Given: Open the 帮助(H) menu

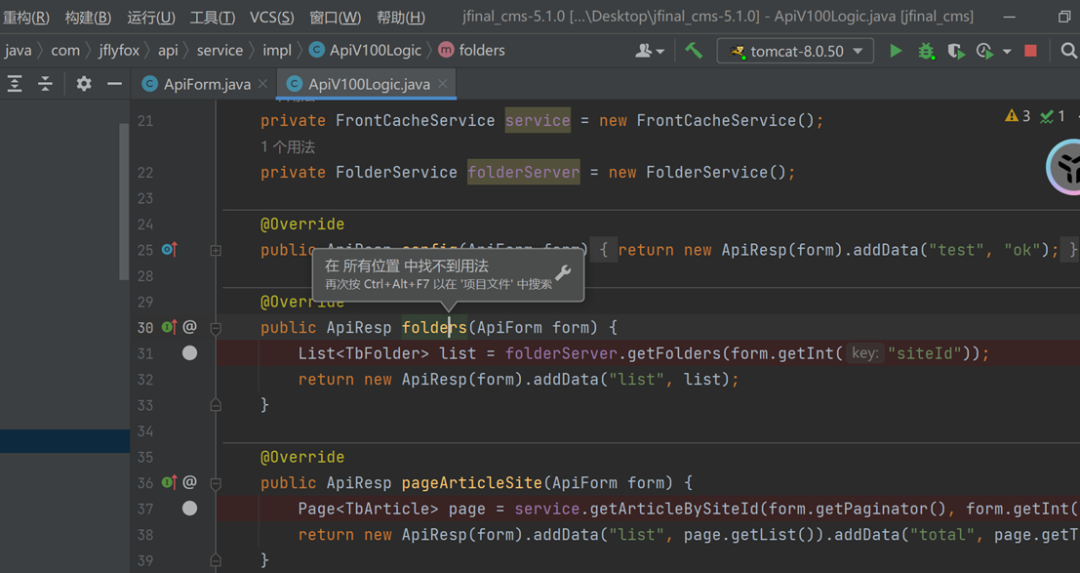Looking at the screenshot, I should 400,17.
